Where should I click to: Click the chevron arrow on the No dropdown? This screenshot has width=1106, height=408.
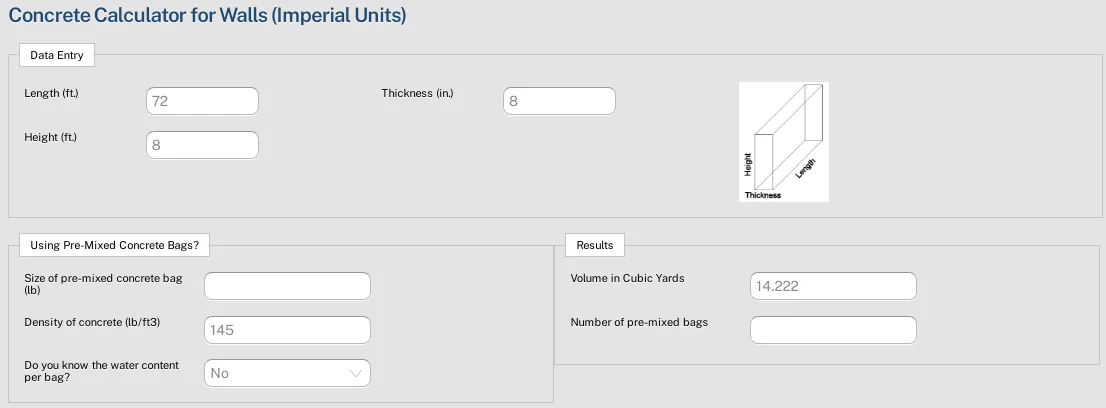(x=356, y=373)
